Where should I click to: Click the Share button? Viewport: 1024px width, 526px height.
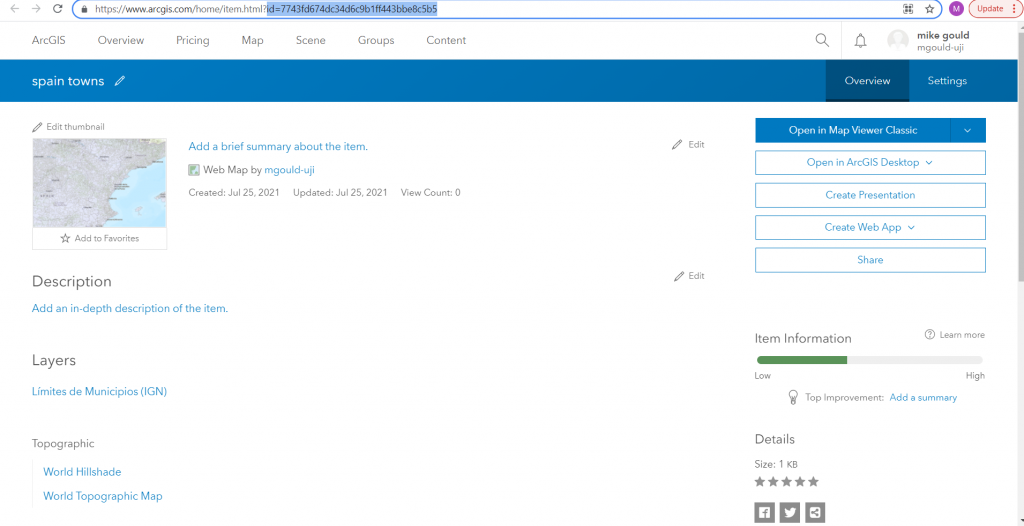(x=870, y=260)
